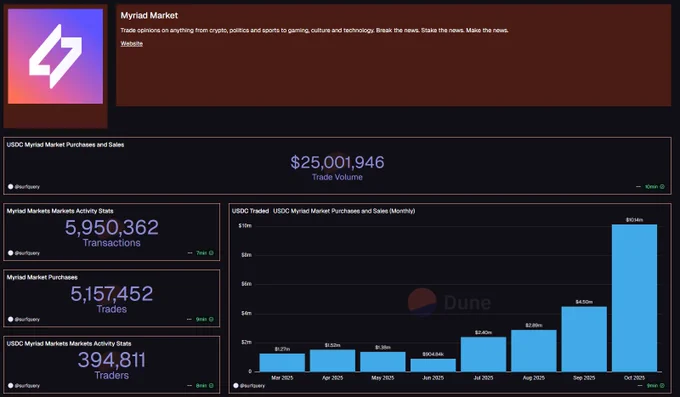Open the Myriad Market Purchases panel title
Viewport: 680px width, 397px height.
(42, 278)
